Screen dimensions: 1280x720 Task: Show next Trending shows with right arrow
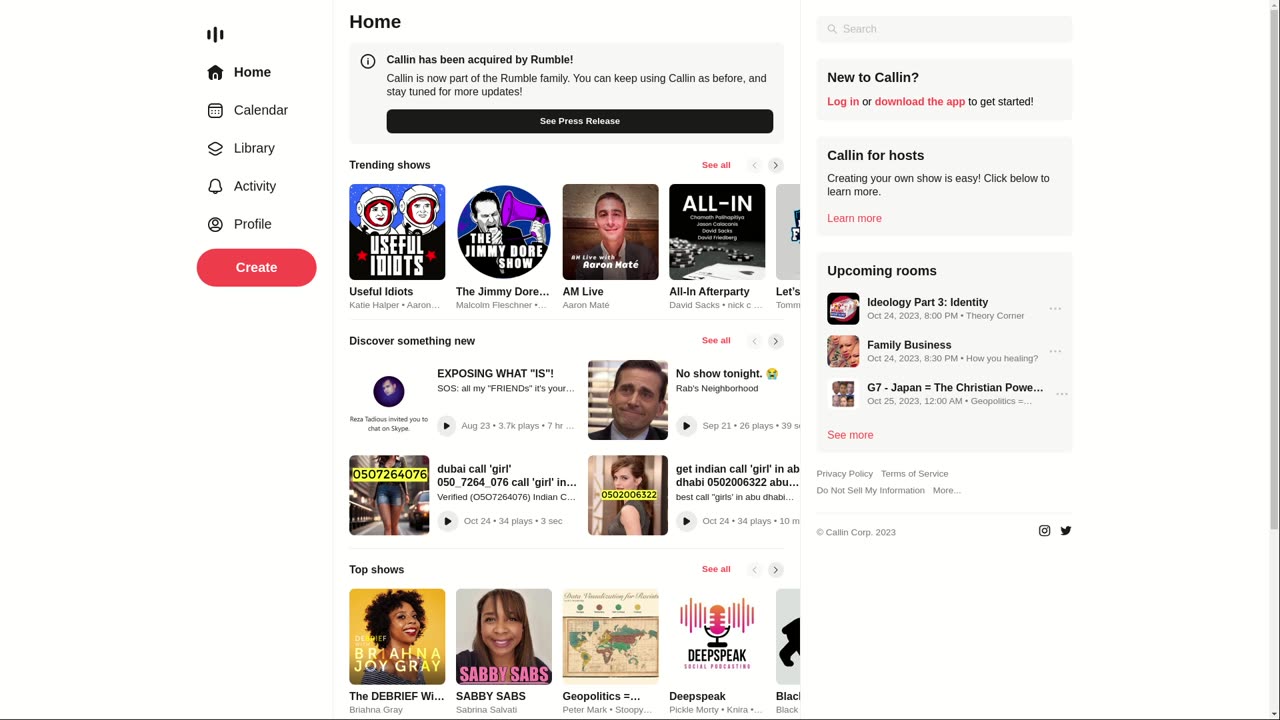point(776,165)
